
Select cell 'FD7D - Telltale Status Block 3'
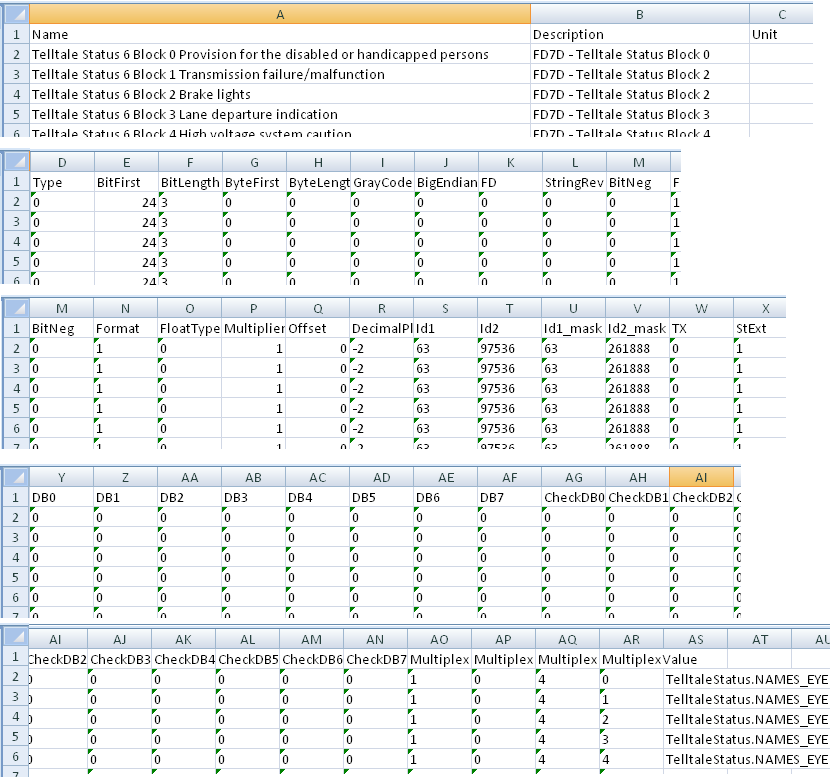(639, 114)
